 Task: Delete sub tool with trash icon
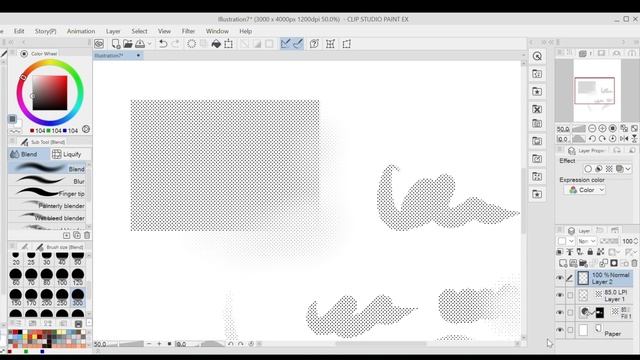(87, 235)
